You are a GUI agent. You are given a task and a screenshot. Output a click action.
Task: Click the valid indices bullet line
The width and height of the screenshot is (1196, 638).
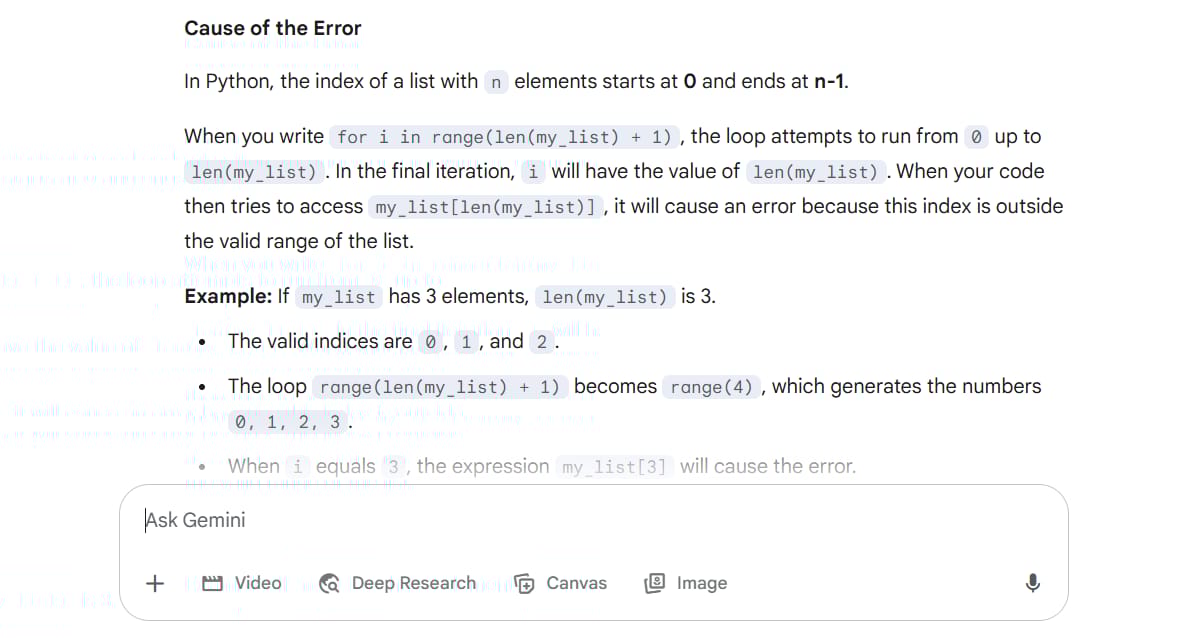pos(394,342)
